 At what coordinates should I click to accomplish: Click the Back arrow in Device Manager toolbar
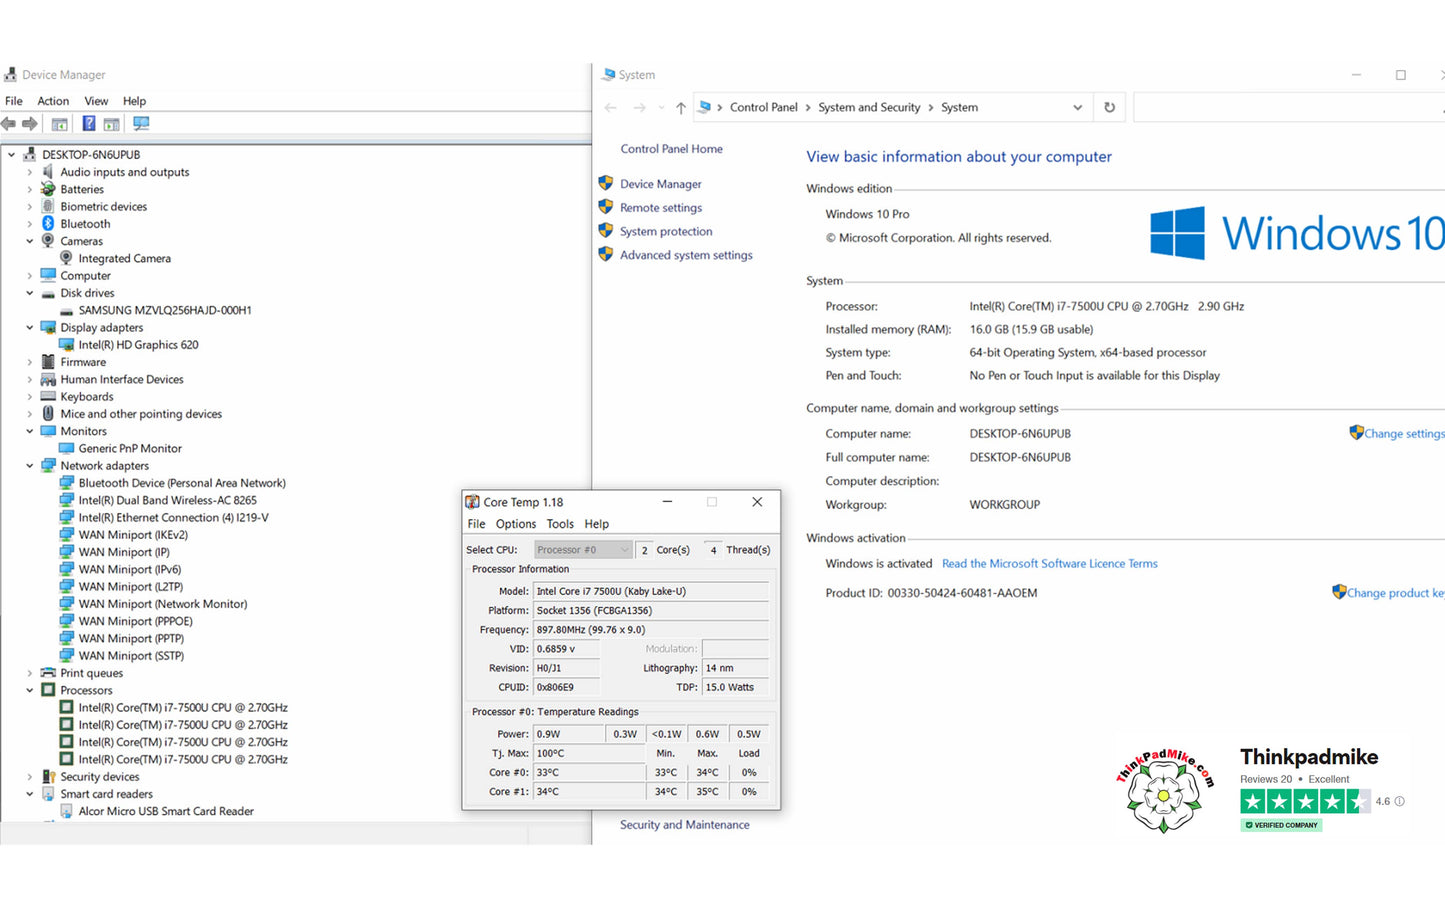[9, 124]
